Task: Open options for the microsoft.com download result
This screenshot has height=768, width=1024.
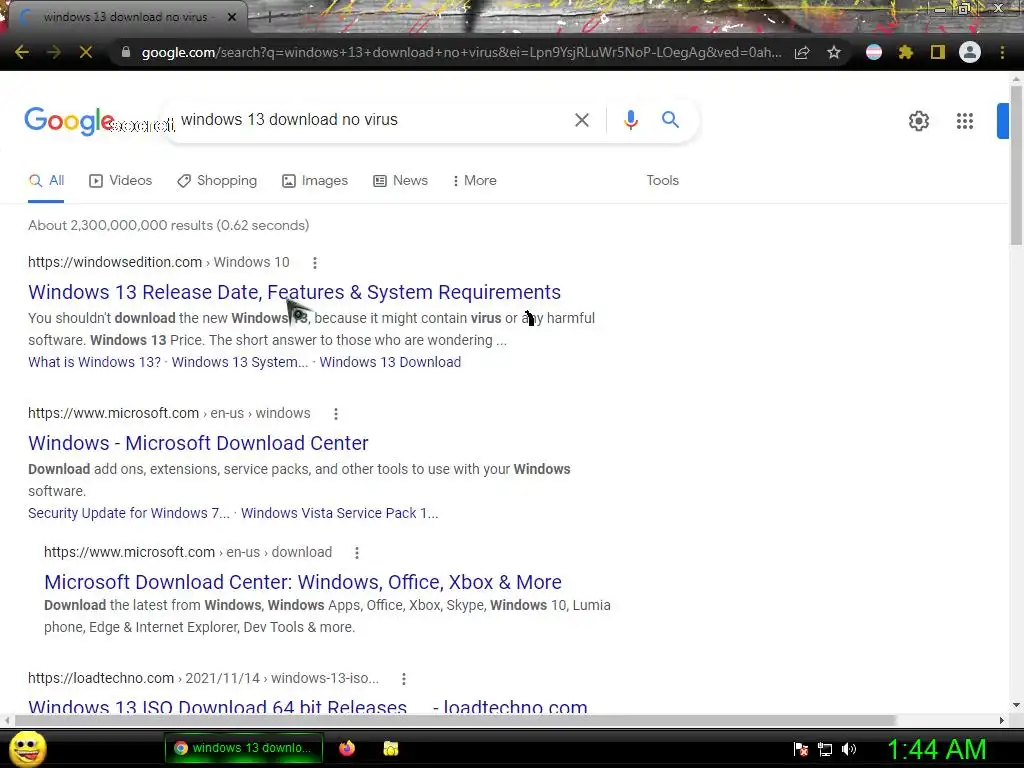Action: [x=357, y=552]
